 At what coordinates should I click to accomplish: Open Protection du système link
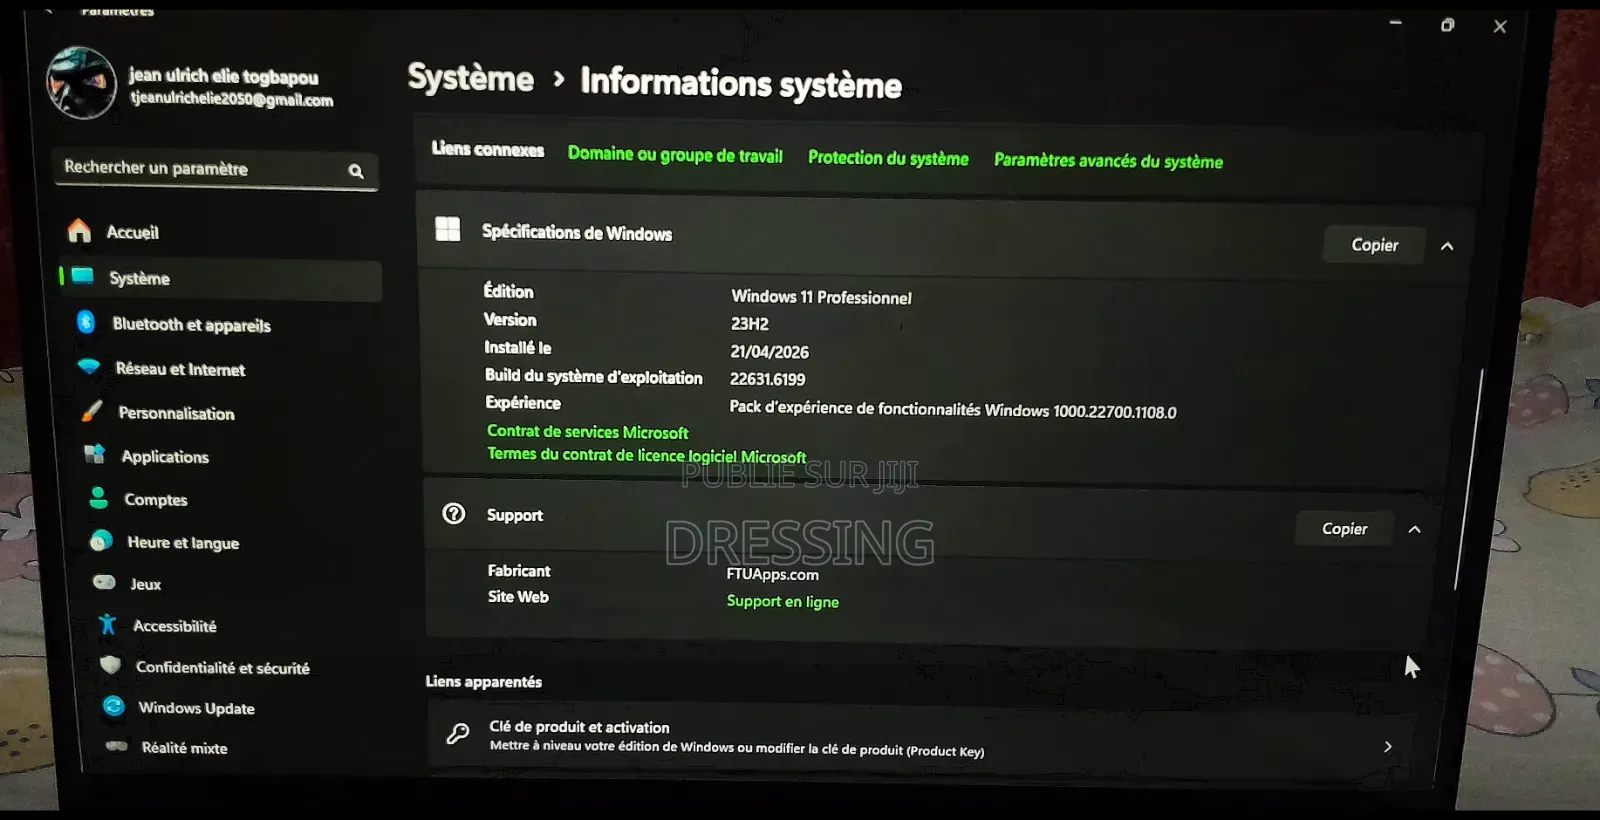tap(888, 158)
